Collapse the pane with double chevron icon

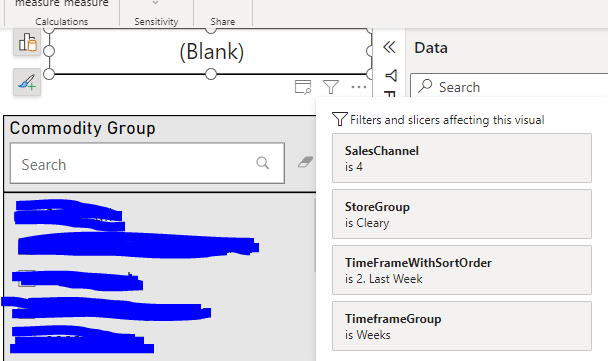coord(389,47)
